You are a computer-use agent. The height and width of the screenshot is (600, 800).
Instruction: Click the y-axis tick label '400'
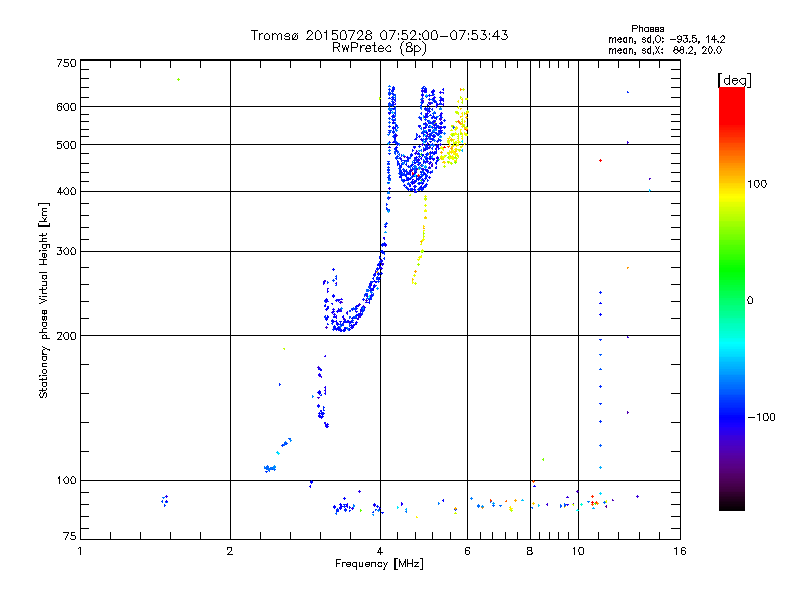[66, 192]
